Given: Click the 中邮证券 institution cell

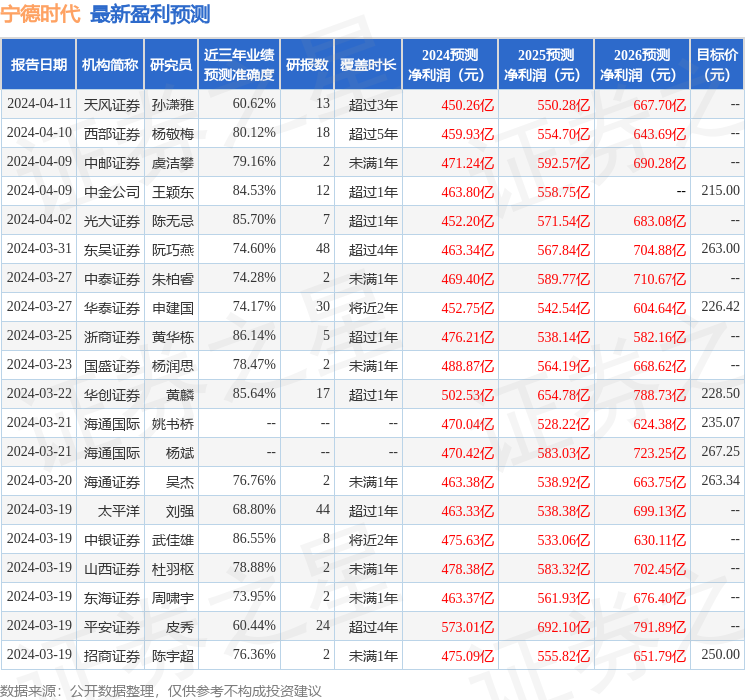Looking at the screenshot, I should 112,163.
